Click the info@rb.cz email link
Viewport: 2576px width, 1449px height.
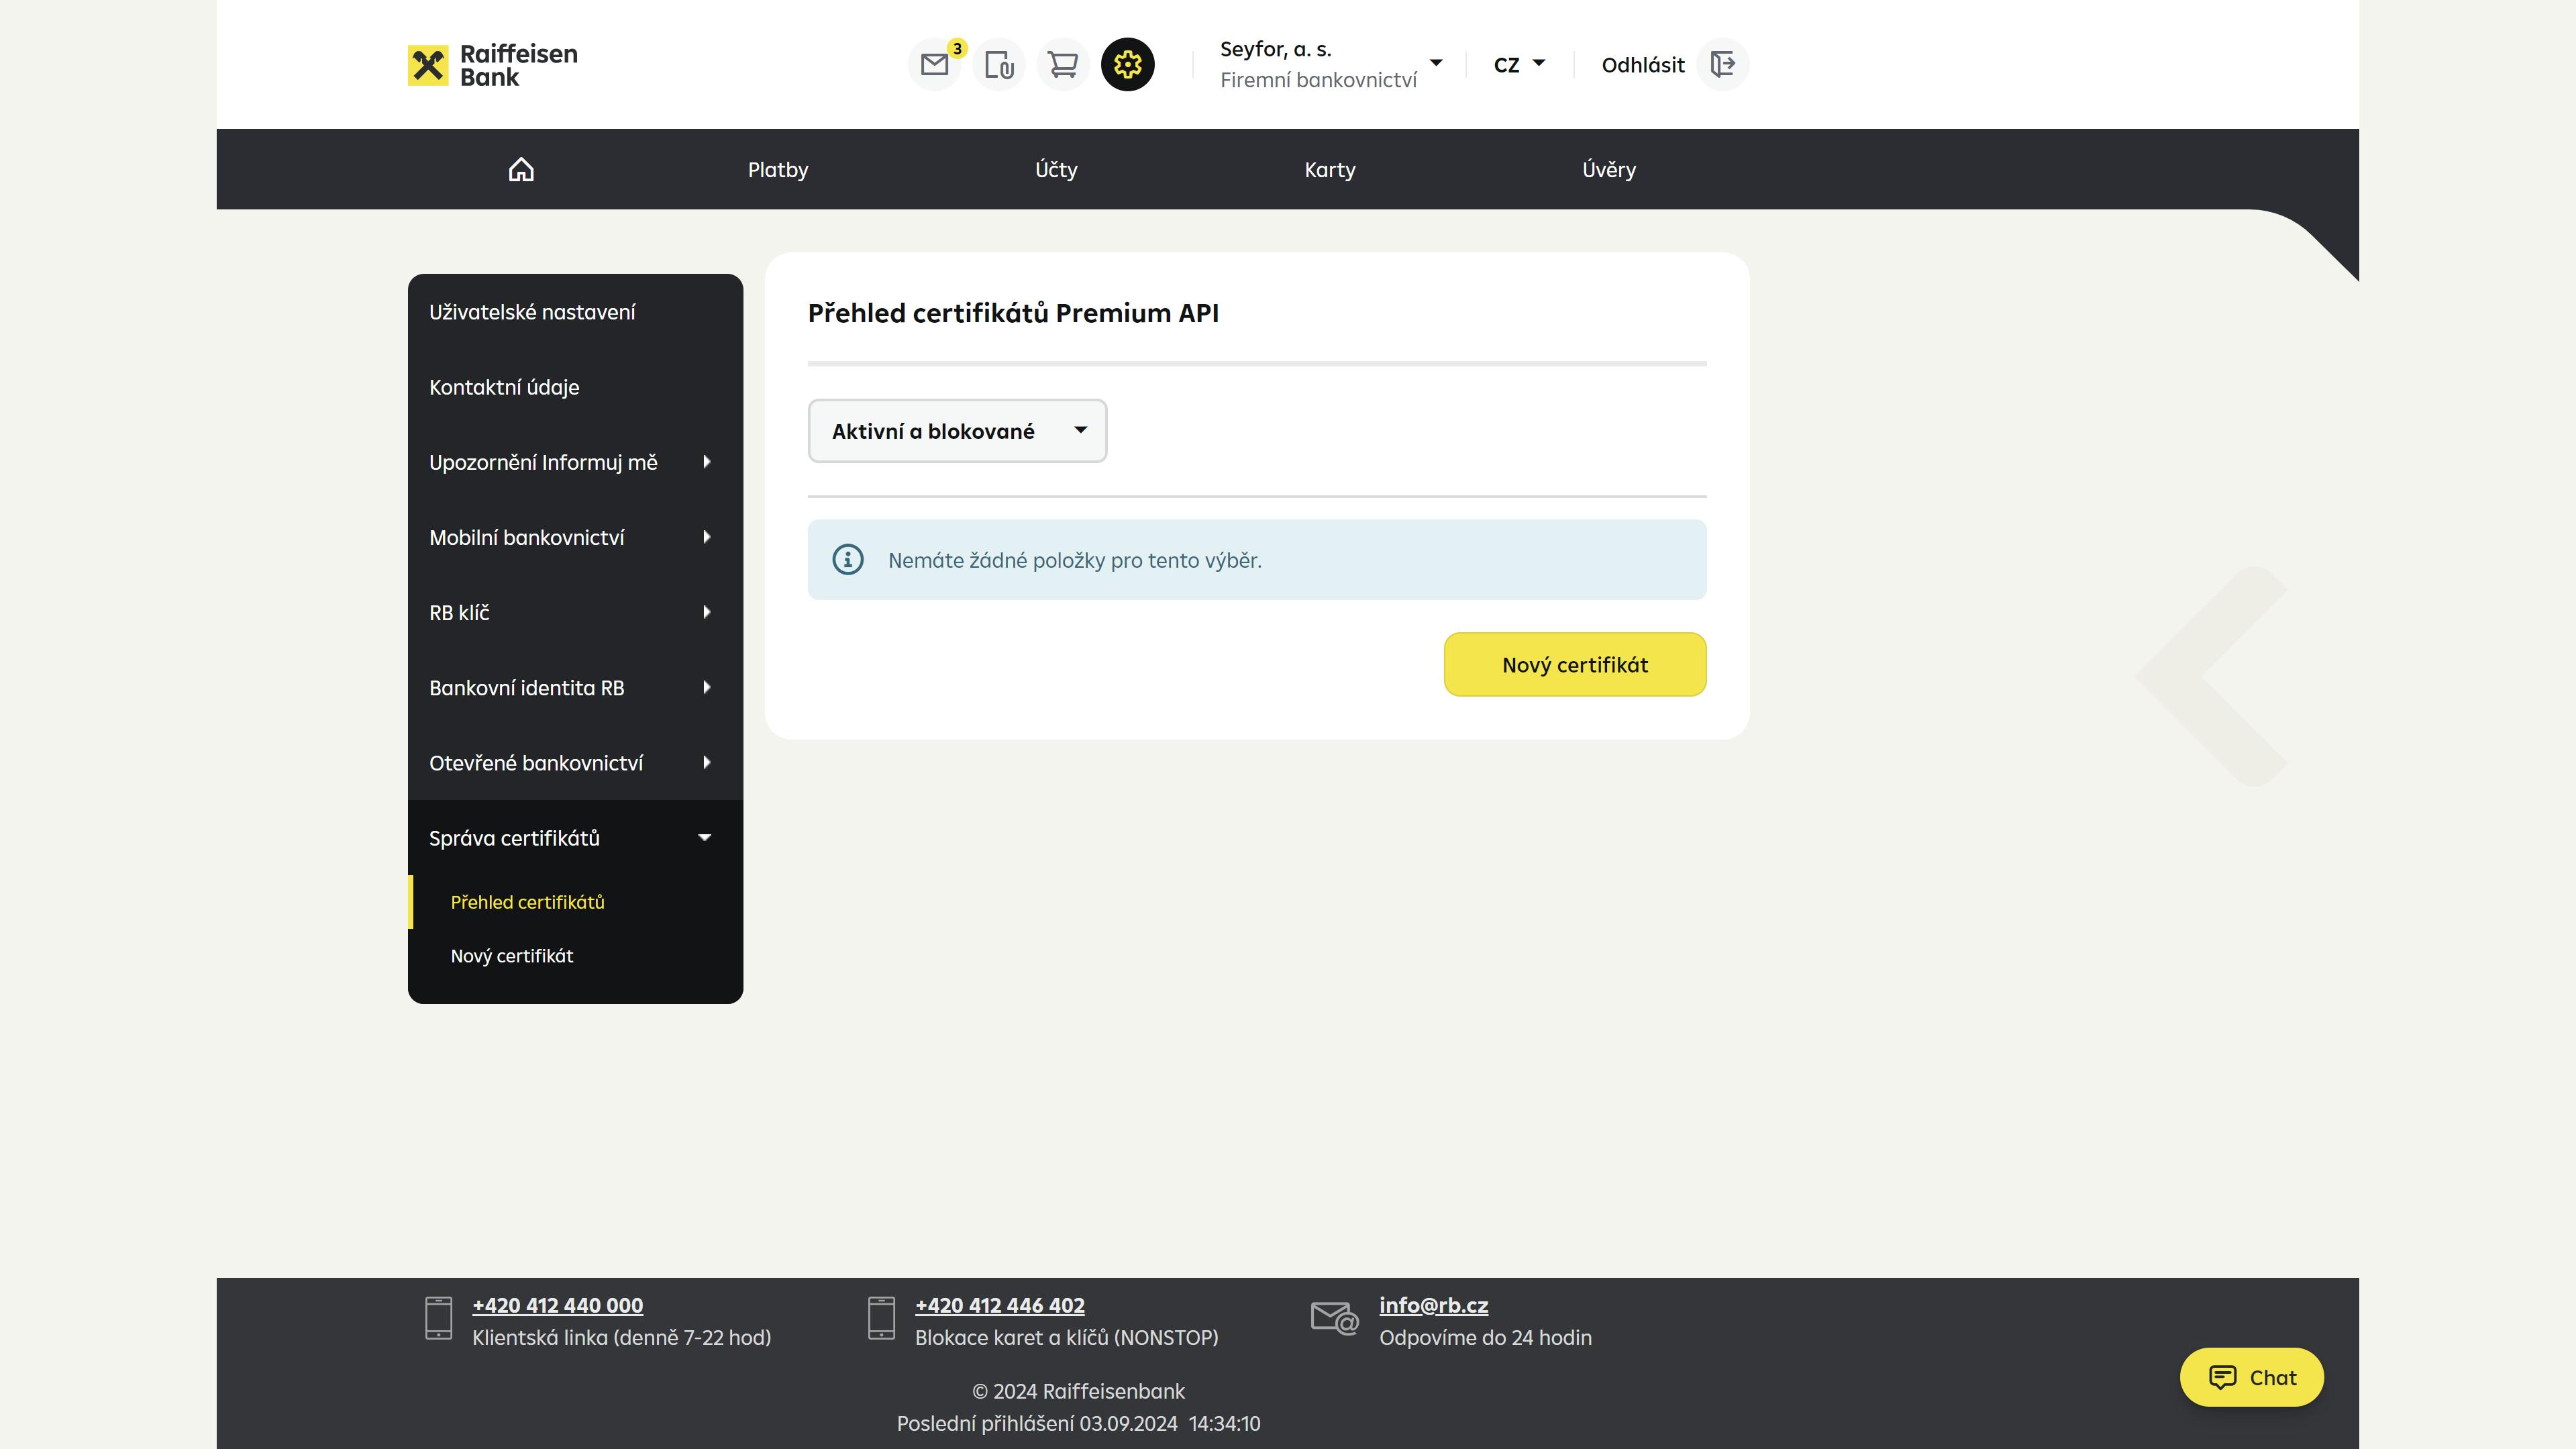point(1433,1305)
